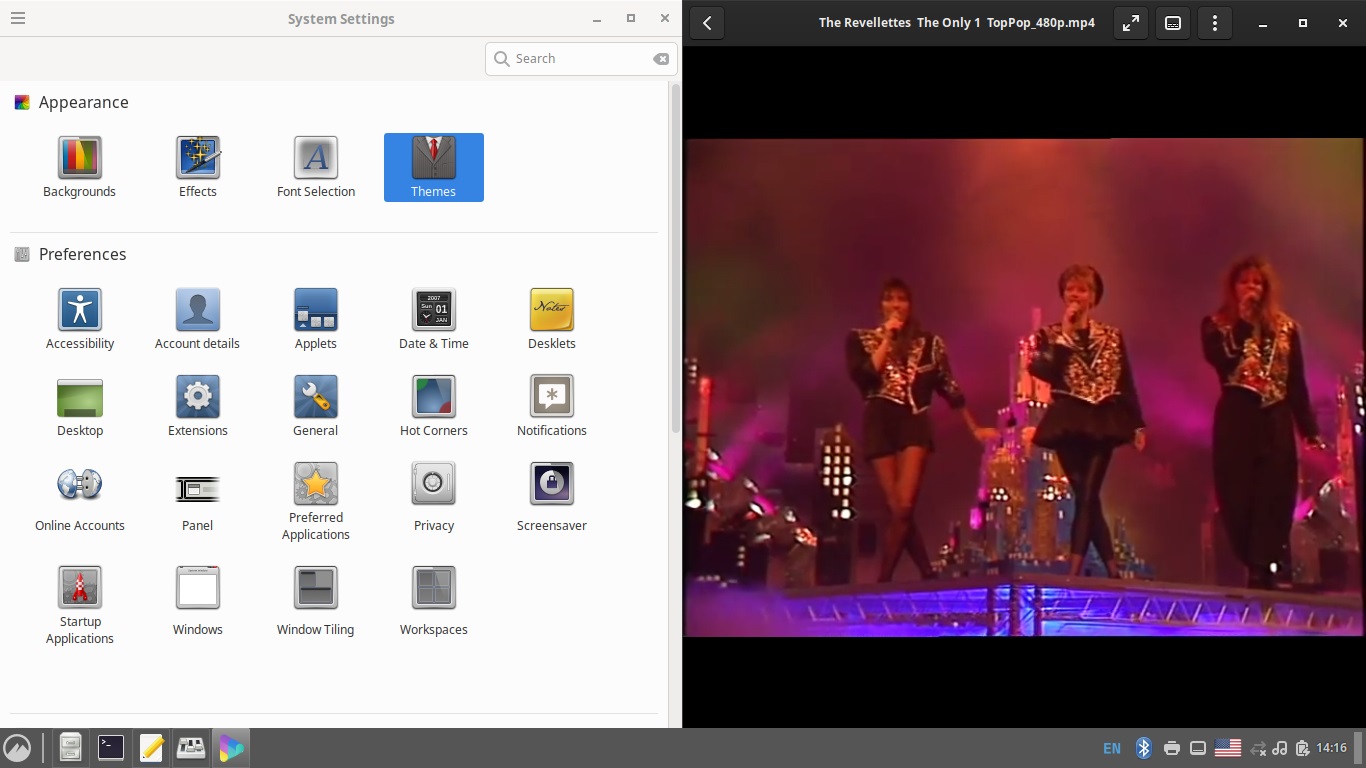Click the settings Search field
The width and height of the screenshot is (1366, 768).
581,59
